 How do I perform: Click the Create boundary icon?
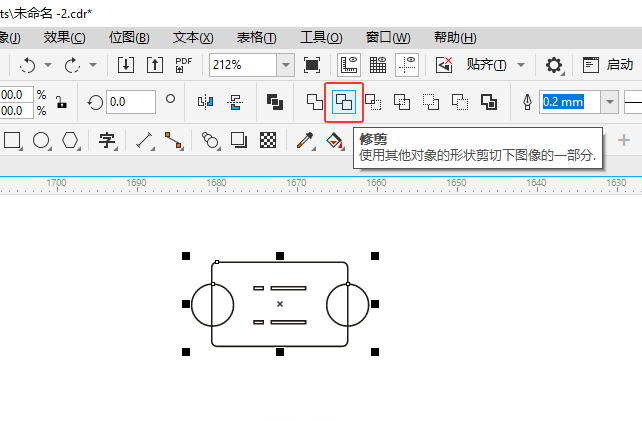tap(489, 102)
